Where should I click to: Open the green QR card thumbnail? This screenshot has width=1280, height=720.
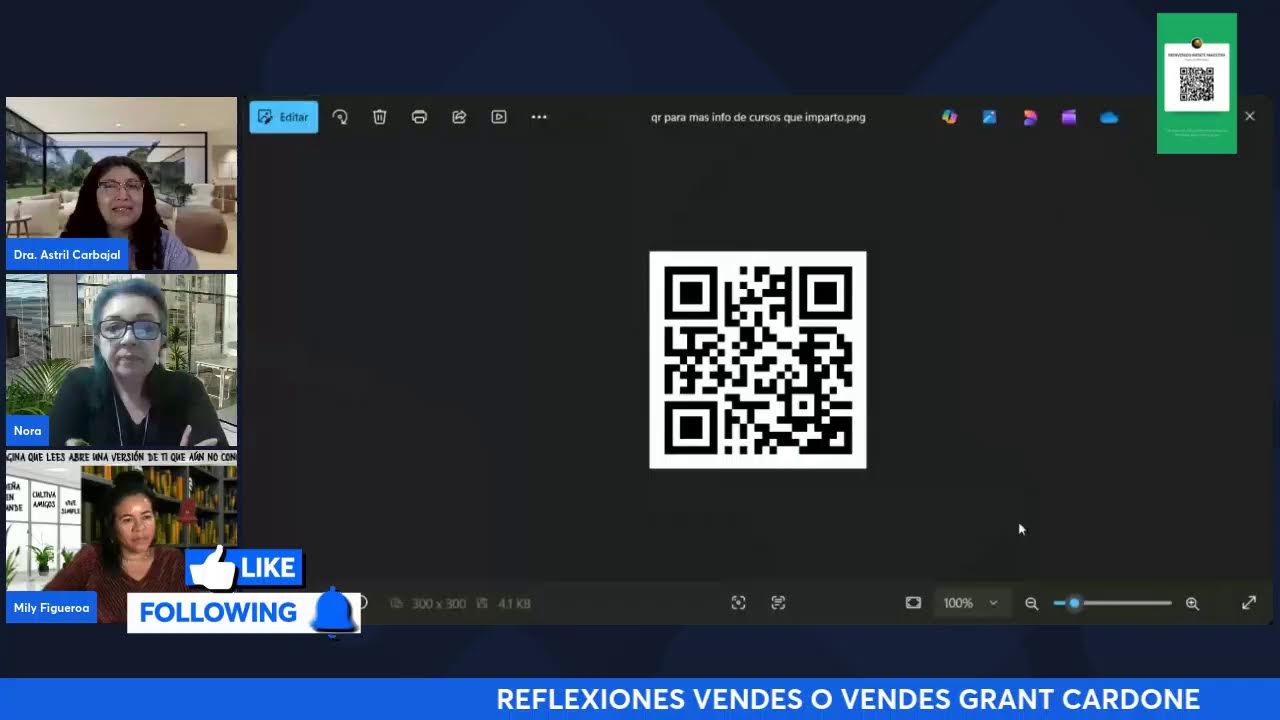pos(1196,83)
